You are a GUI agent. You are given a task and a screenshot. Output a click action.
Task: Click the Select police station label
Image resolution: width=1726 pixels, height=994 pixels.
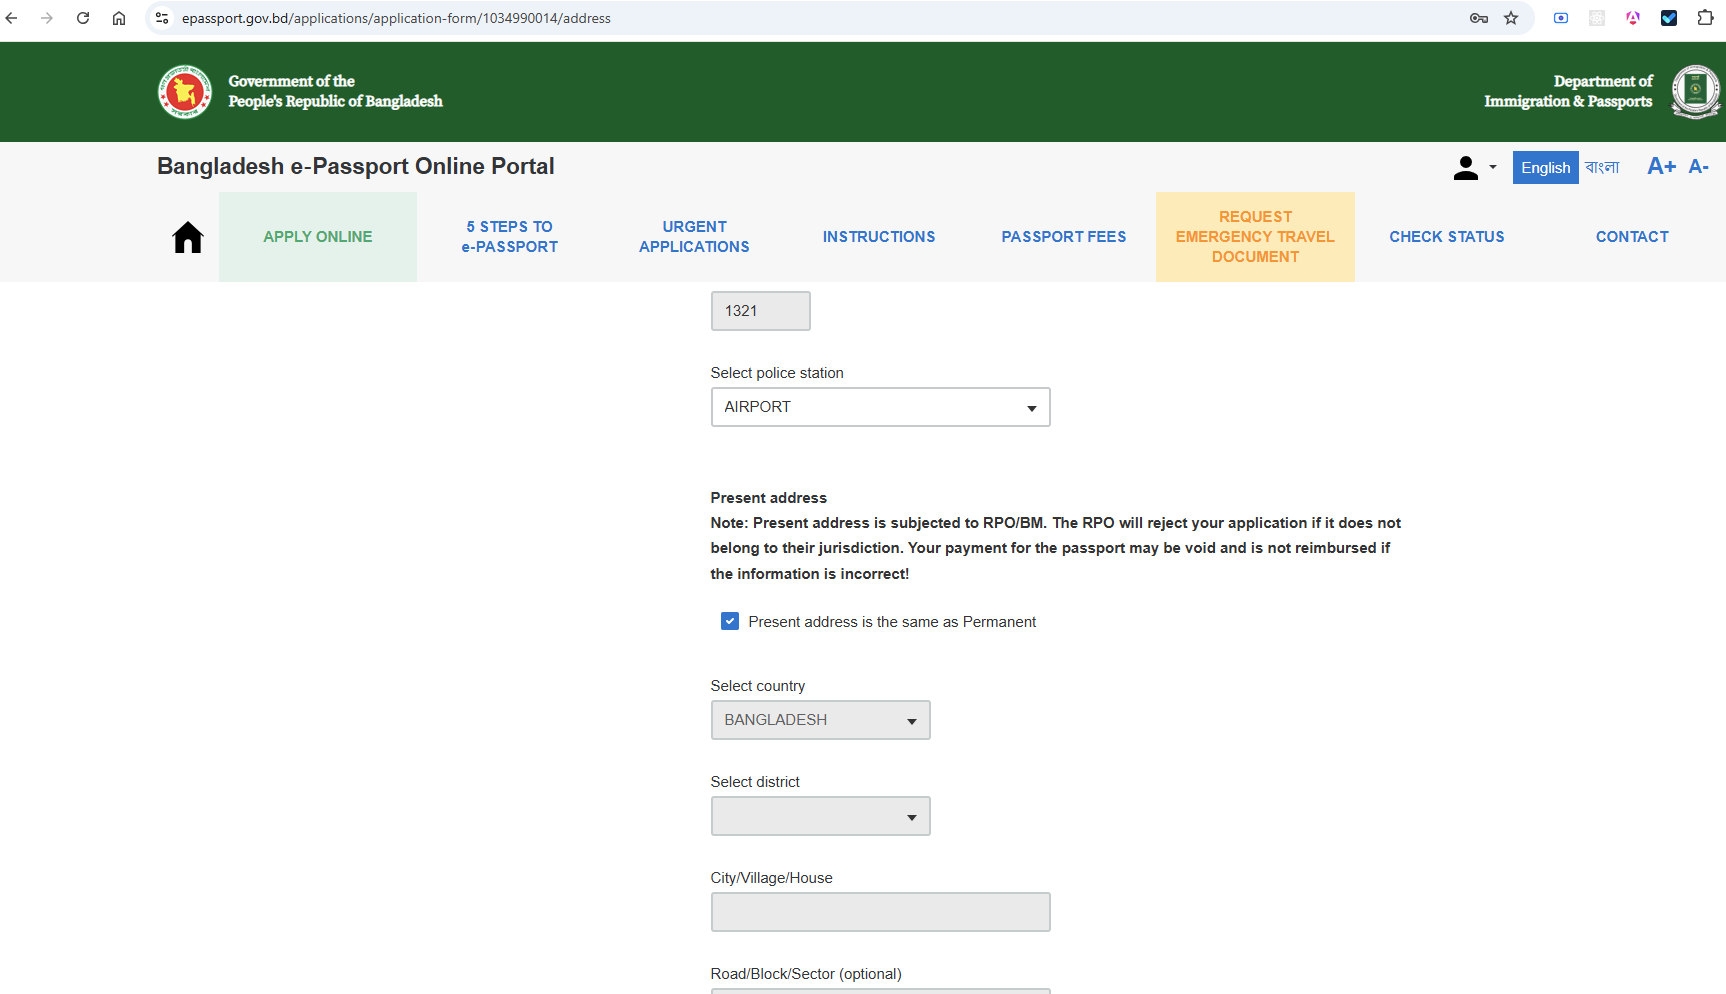(777, 373)
